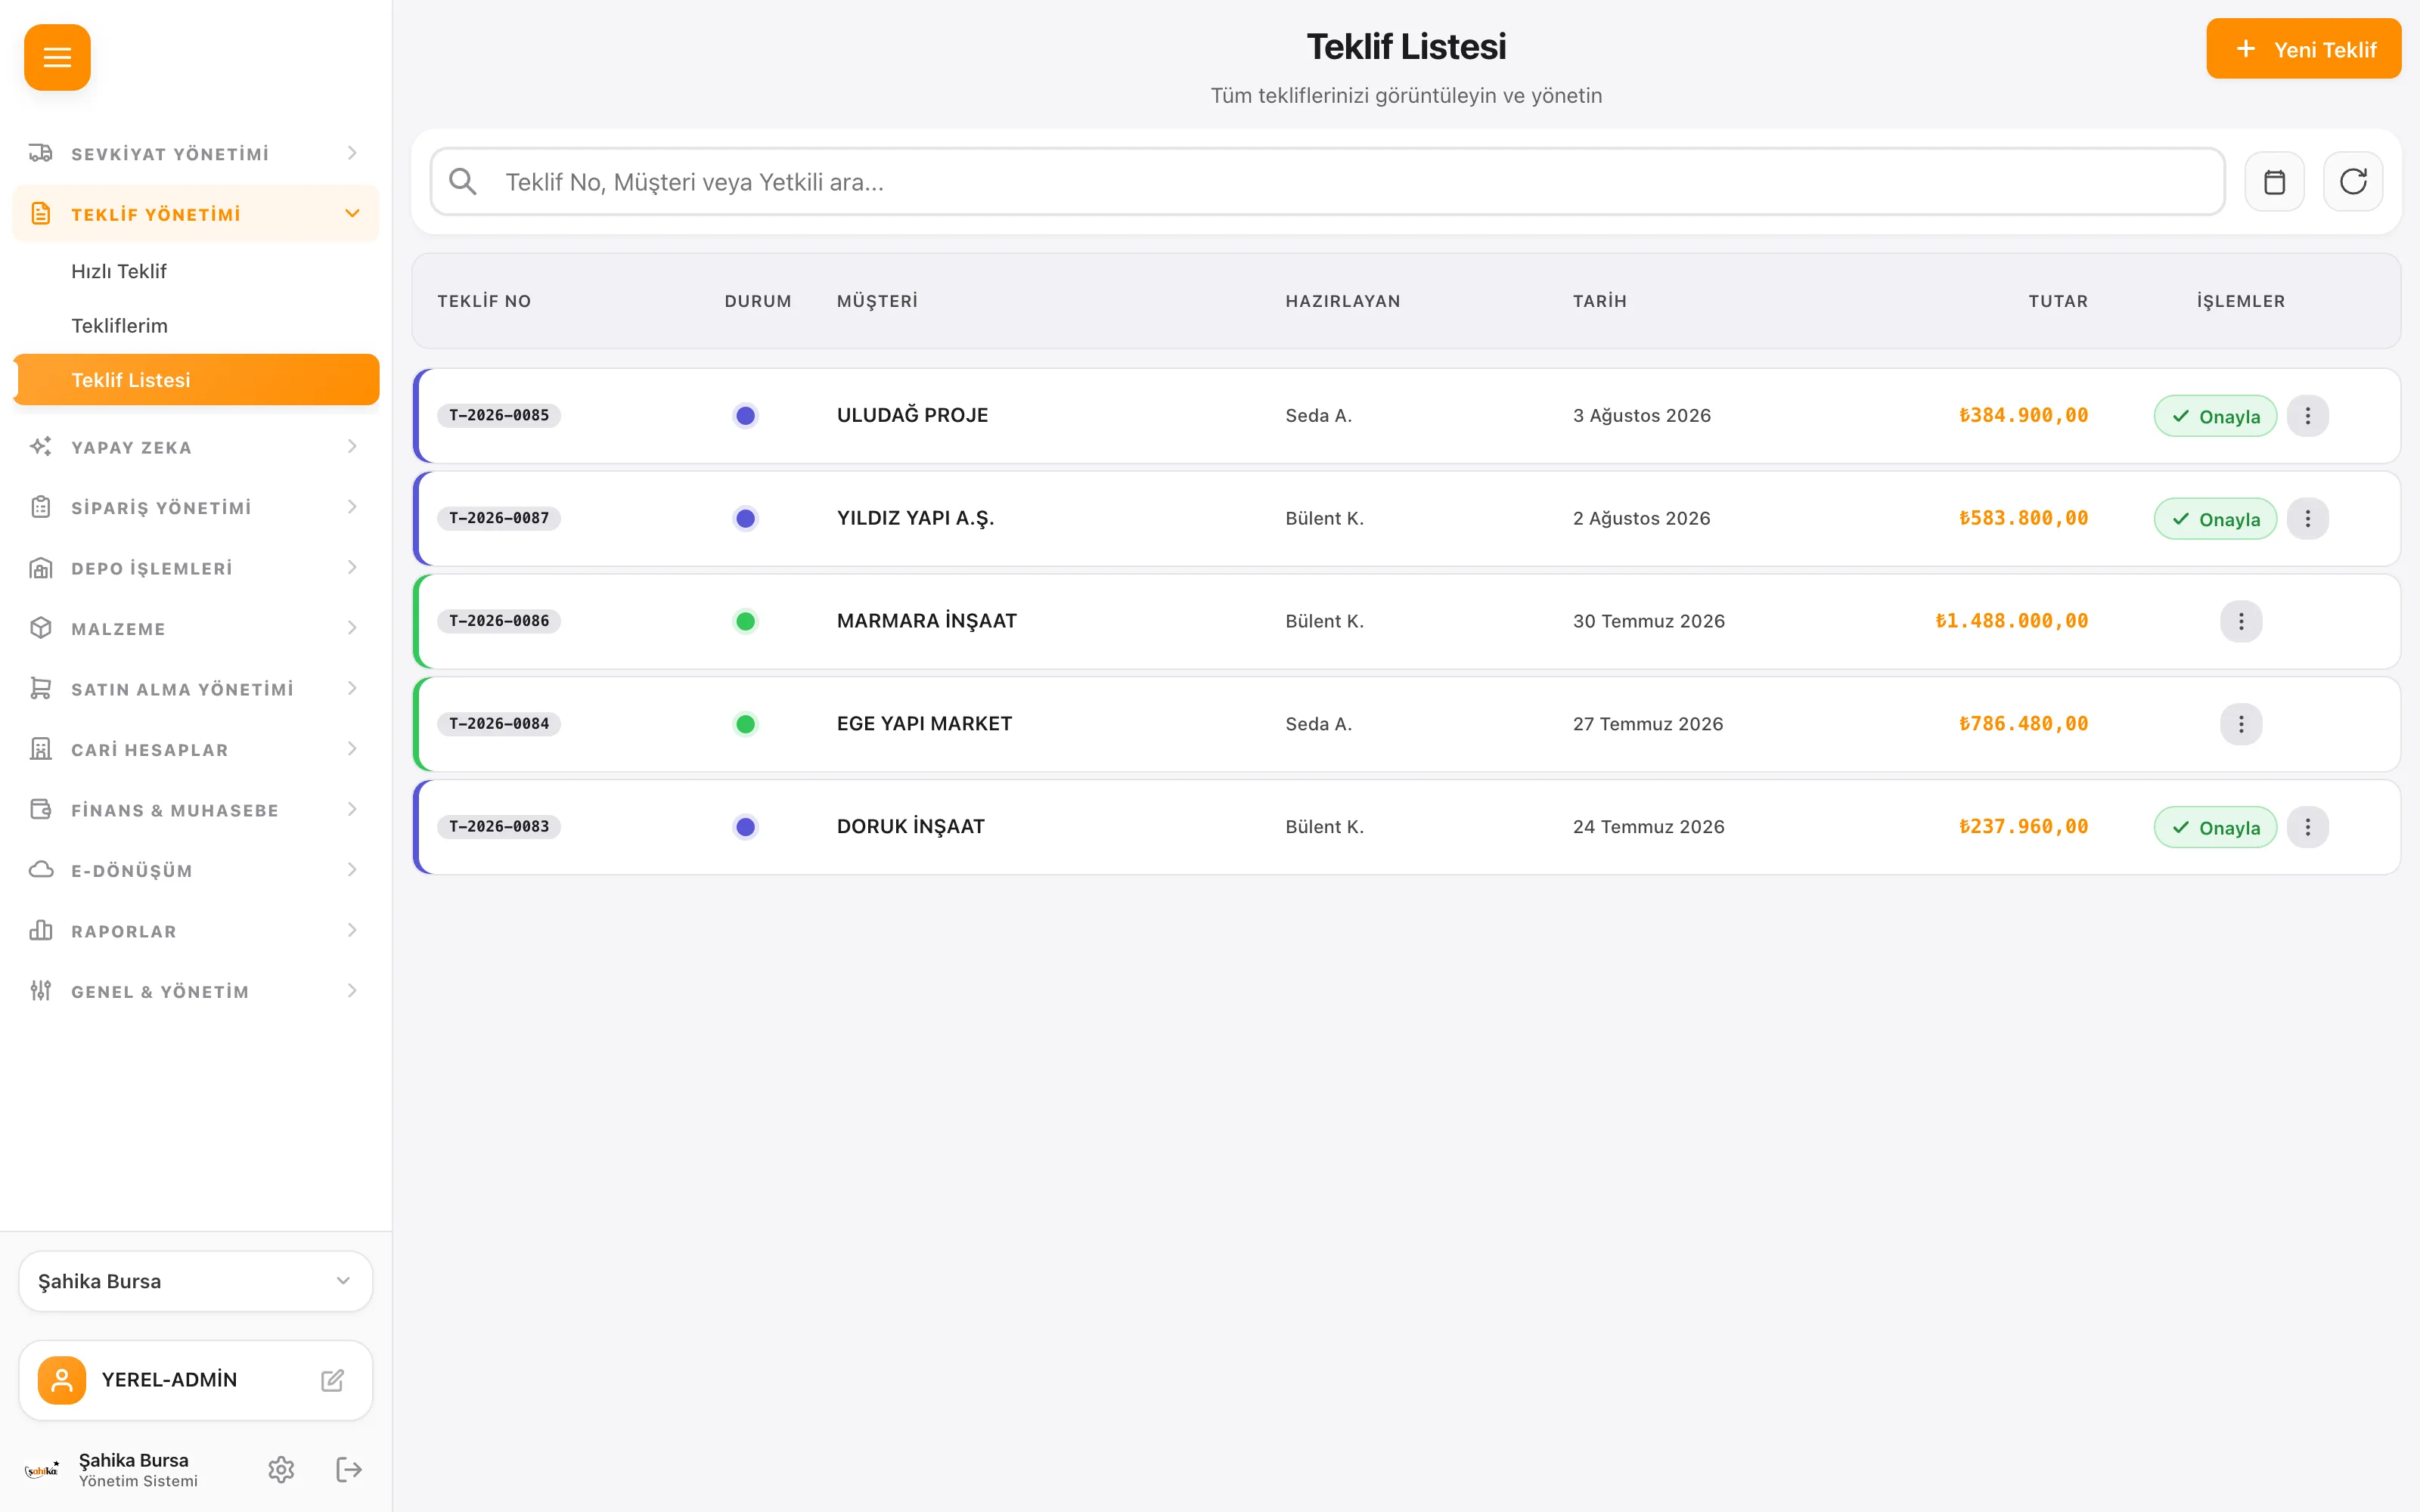Log out using the exit icon

tap(348, 1469)
